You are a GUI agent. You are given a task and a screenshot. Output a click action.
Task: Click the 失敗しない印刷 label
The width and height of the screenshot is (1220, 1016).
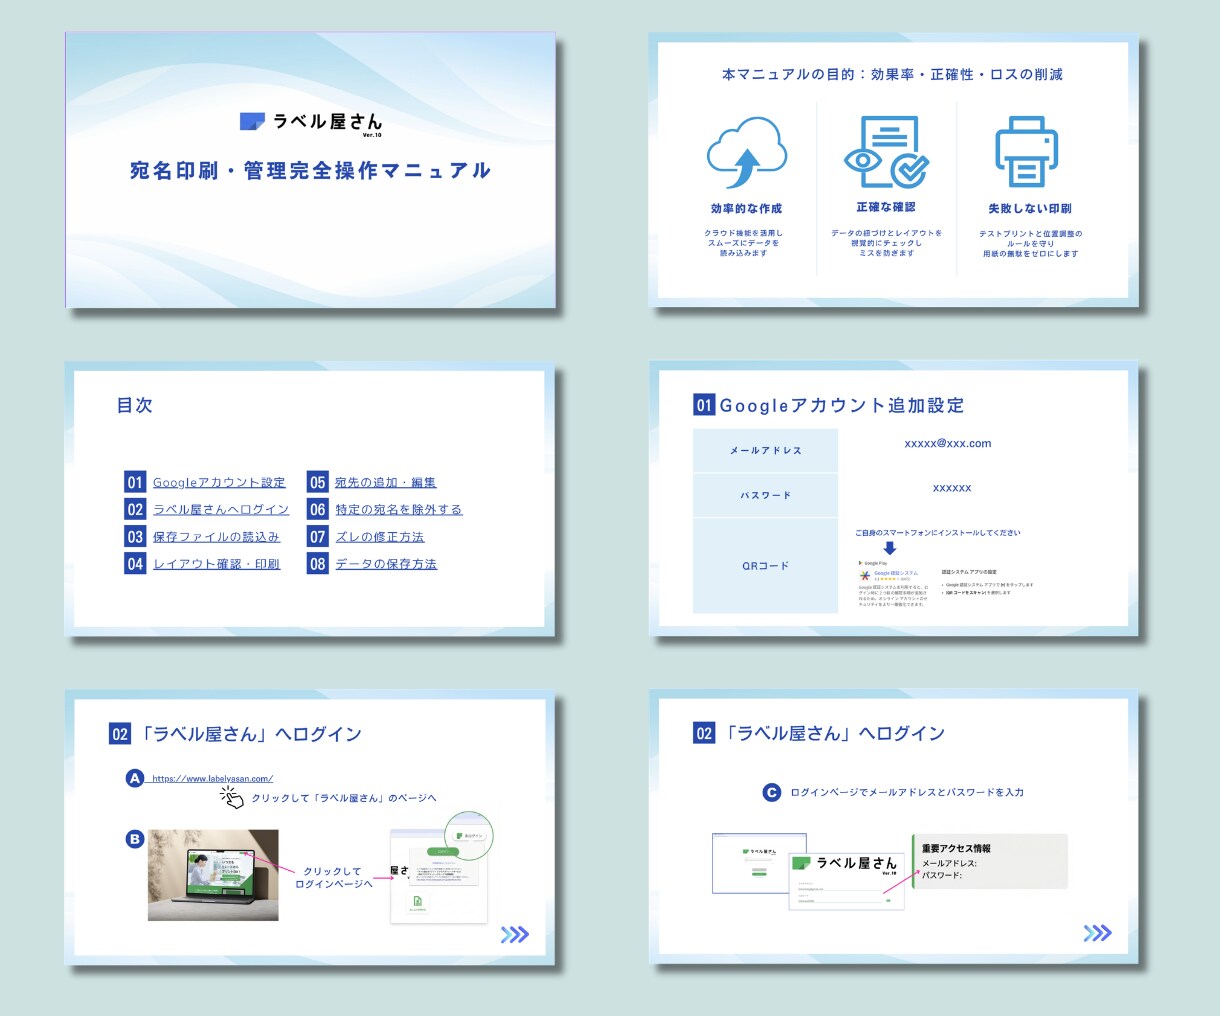[1030, 209]
